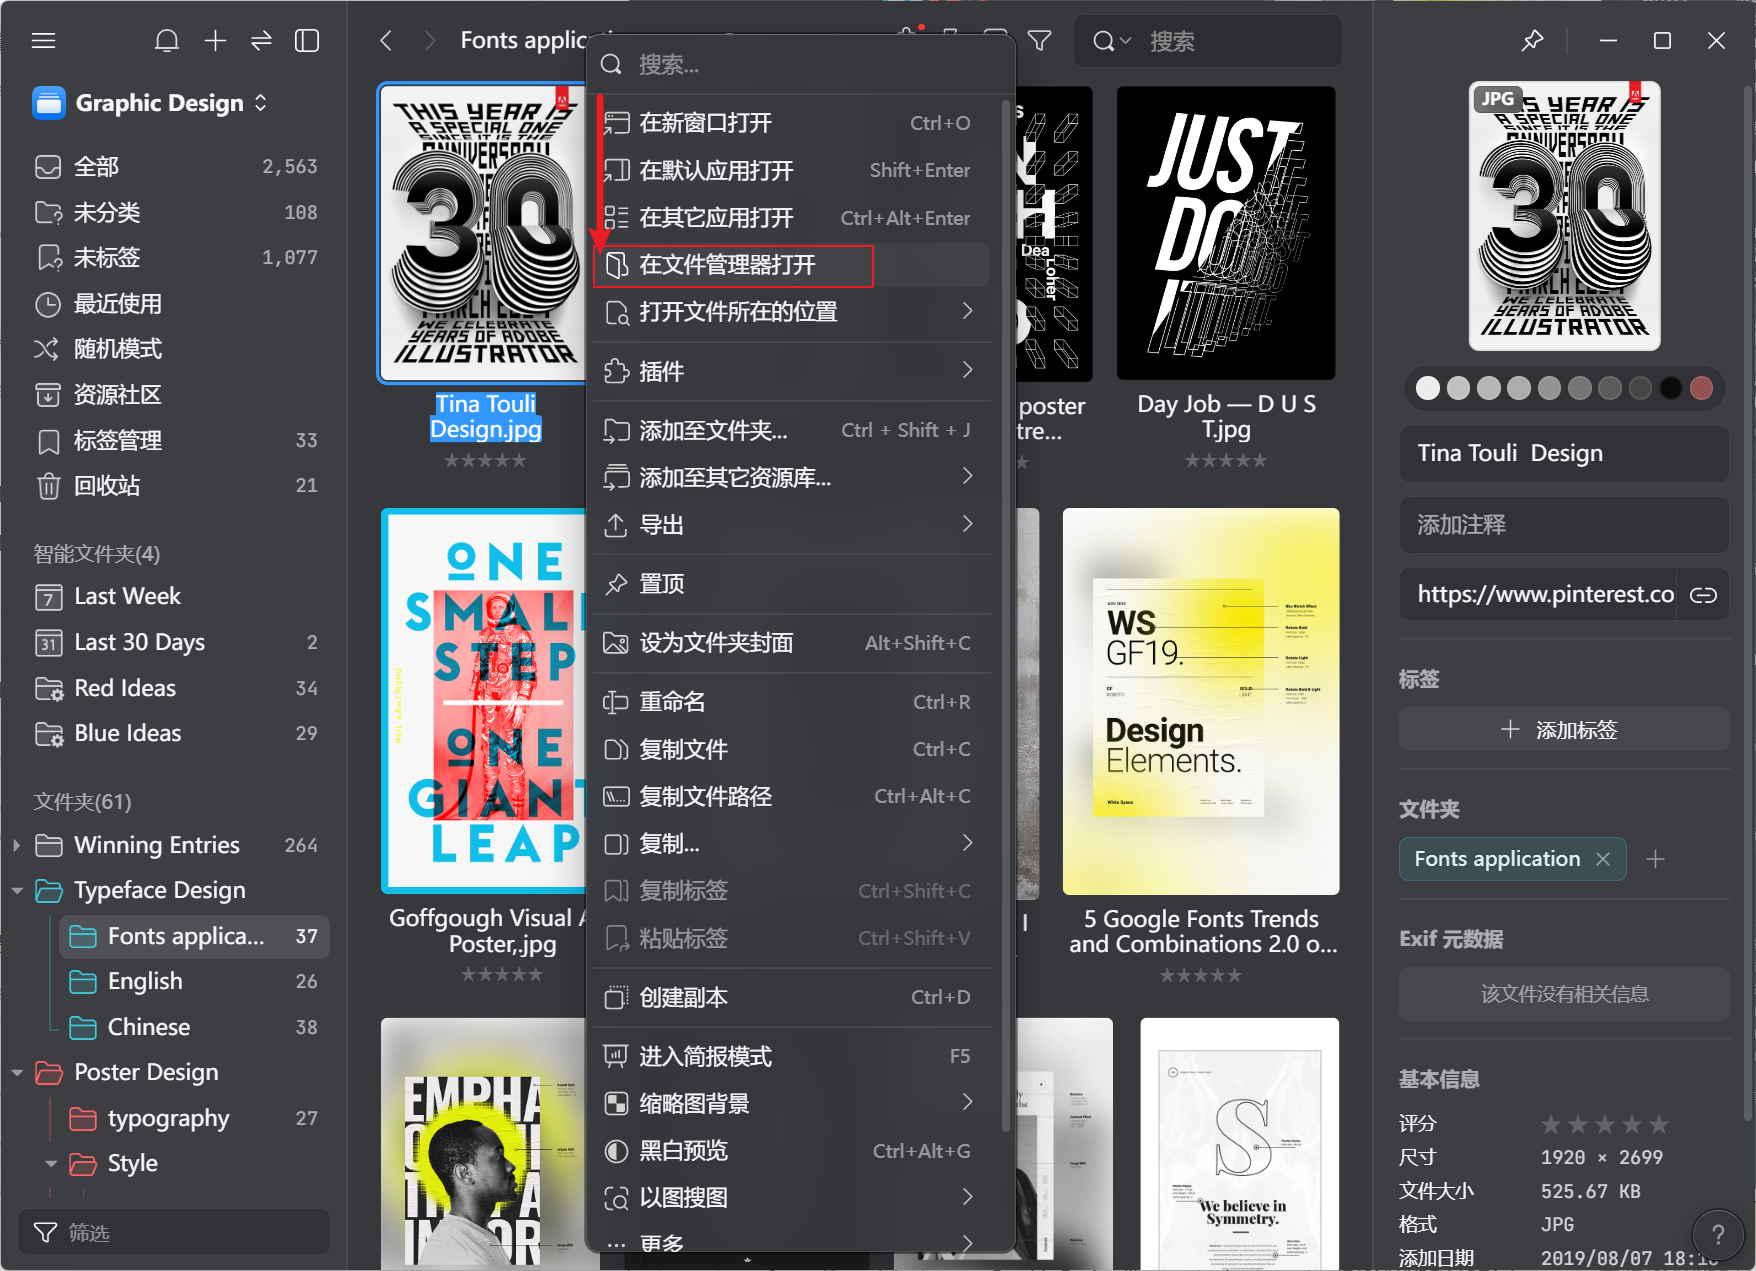Image resolution: width=1756 pixels, height=1271 pixels.
Task: Open 最近使用 recent items
Action: (174, 303)
